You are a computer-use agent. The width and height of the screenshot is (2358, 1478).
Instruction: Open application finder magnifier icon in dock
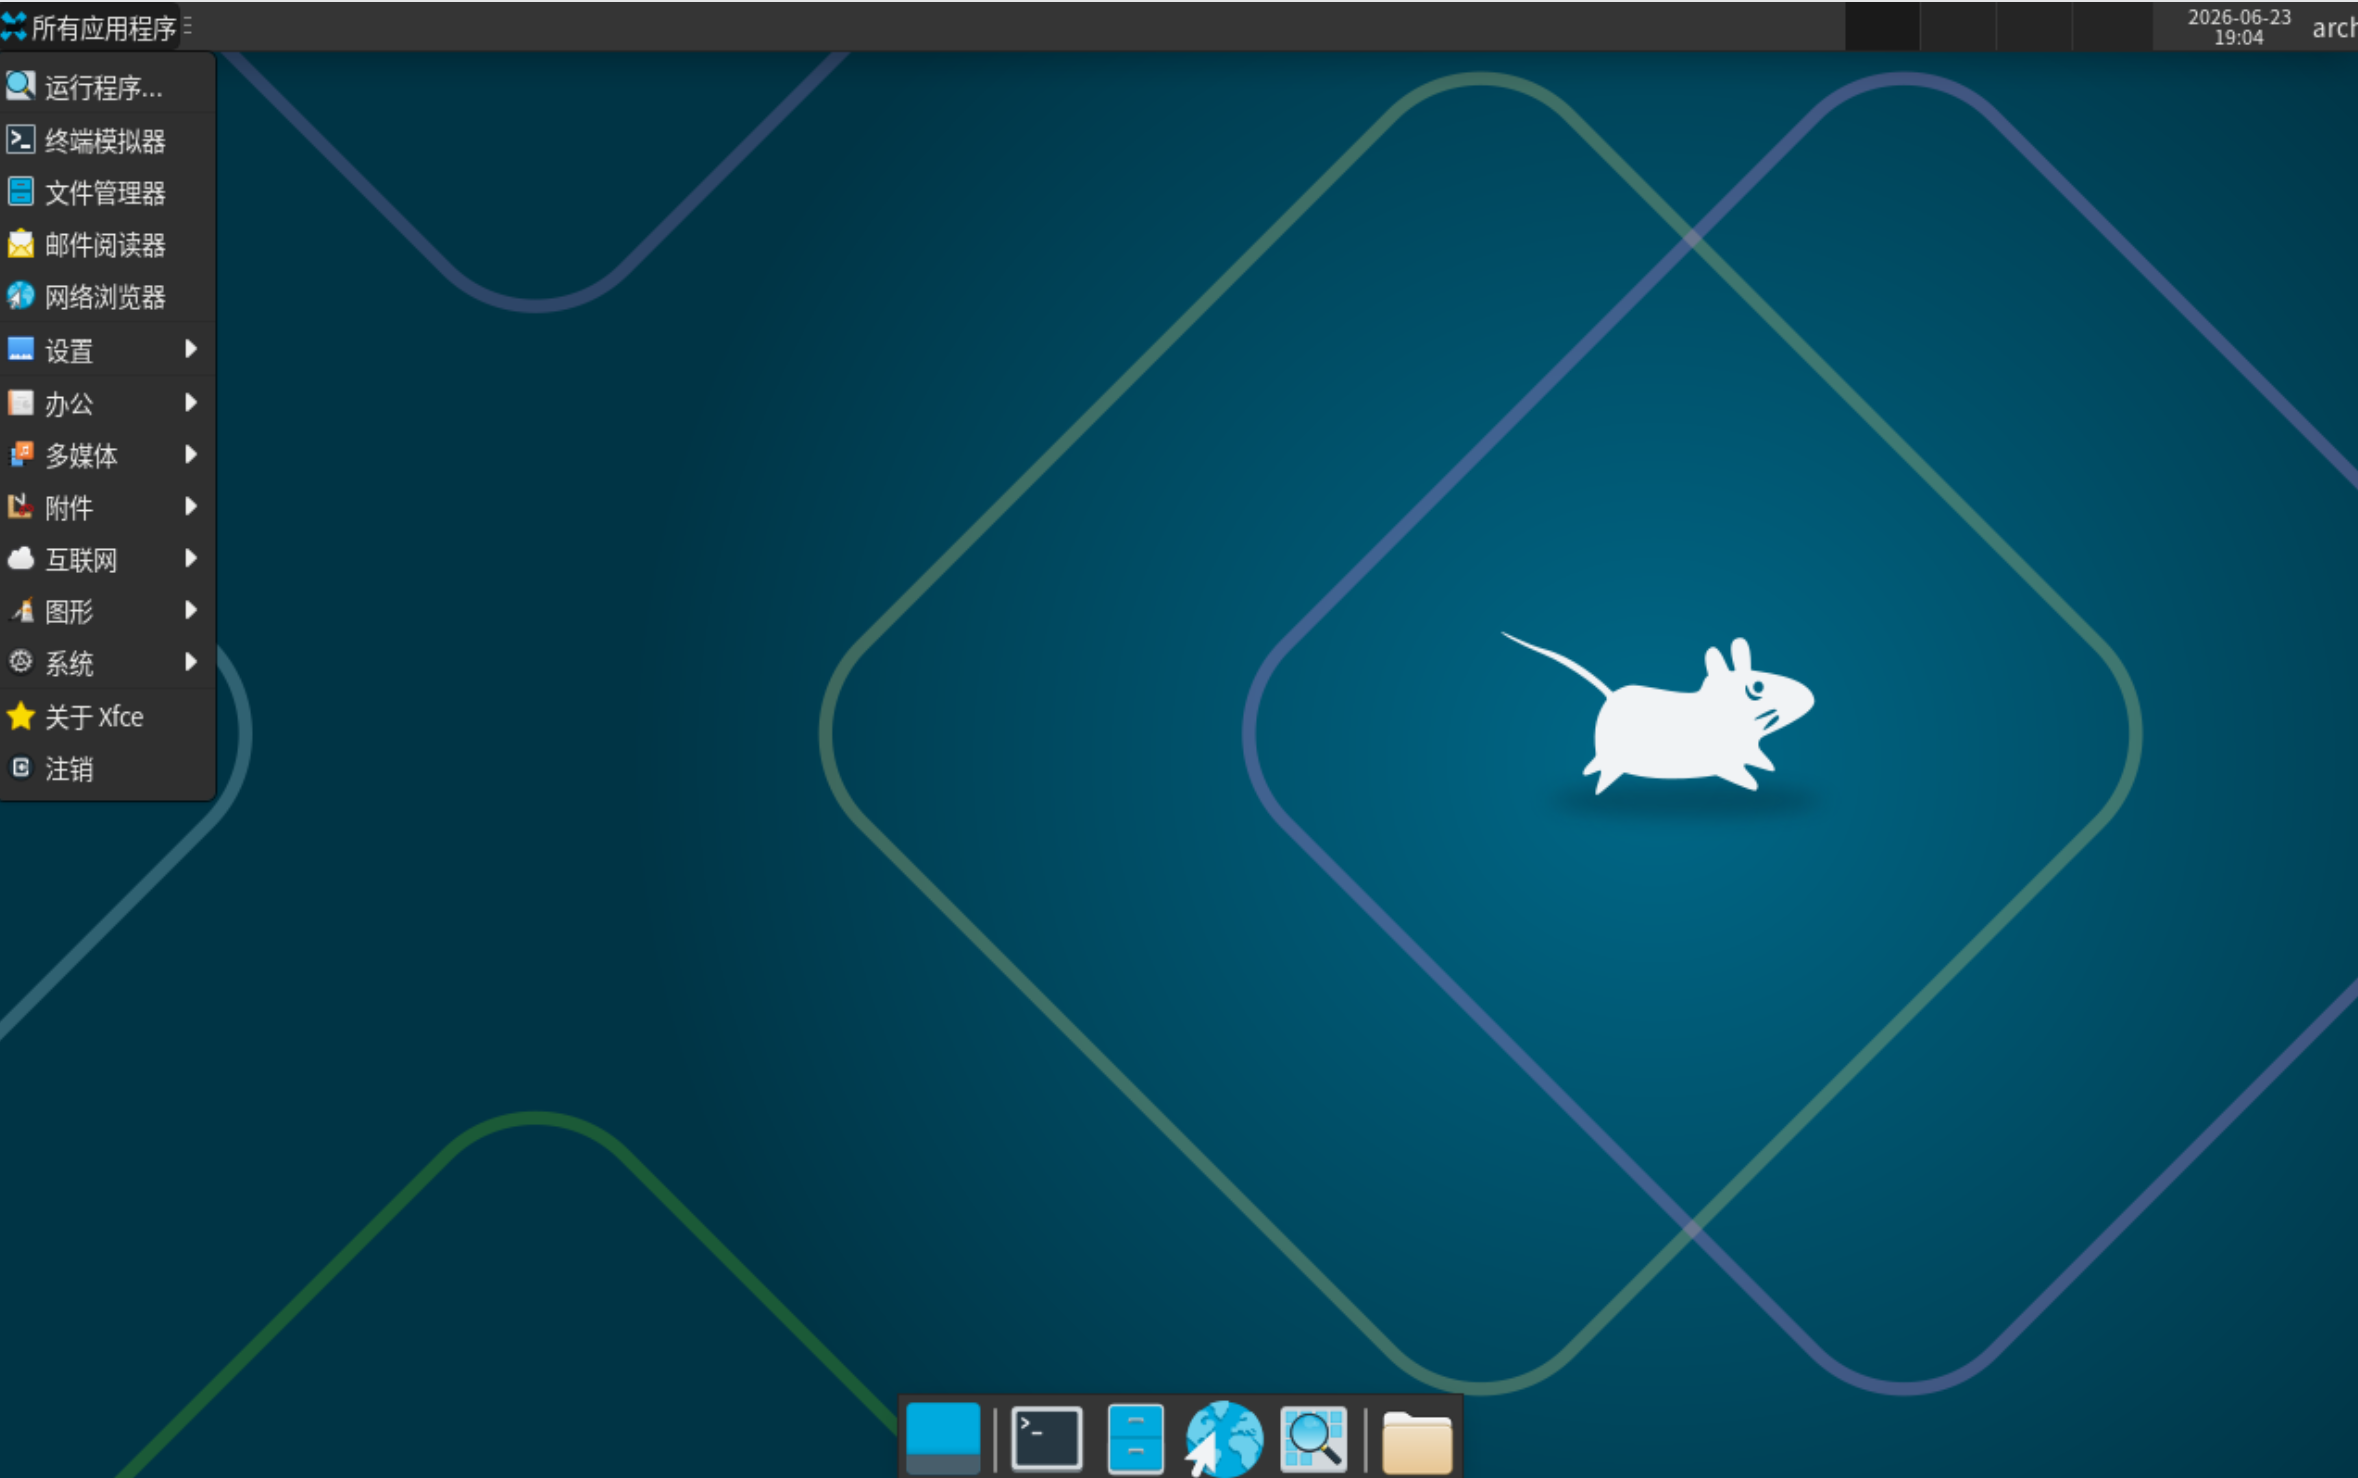tap(1313, 1439)
